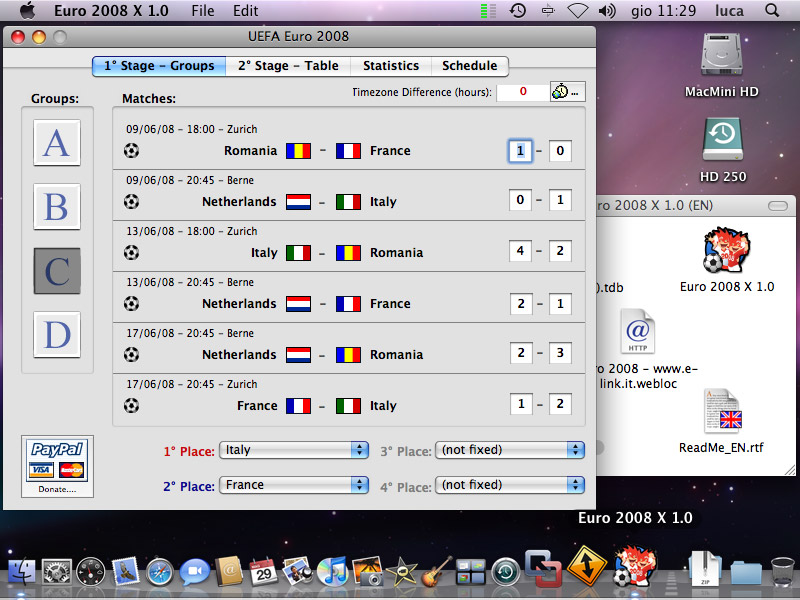
Task: Select Group D button
Action: 56,334
